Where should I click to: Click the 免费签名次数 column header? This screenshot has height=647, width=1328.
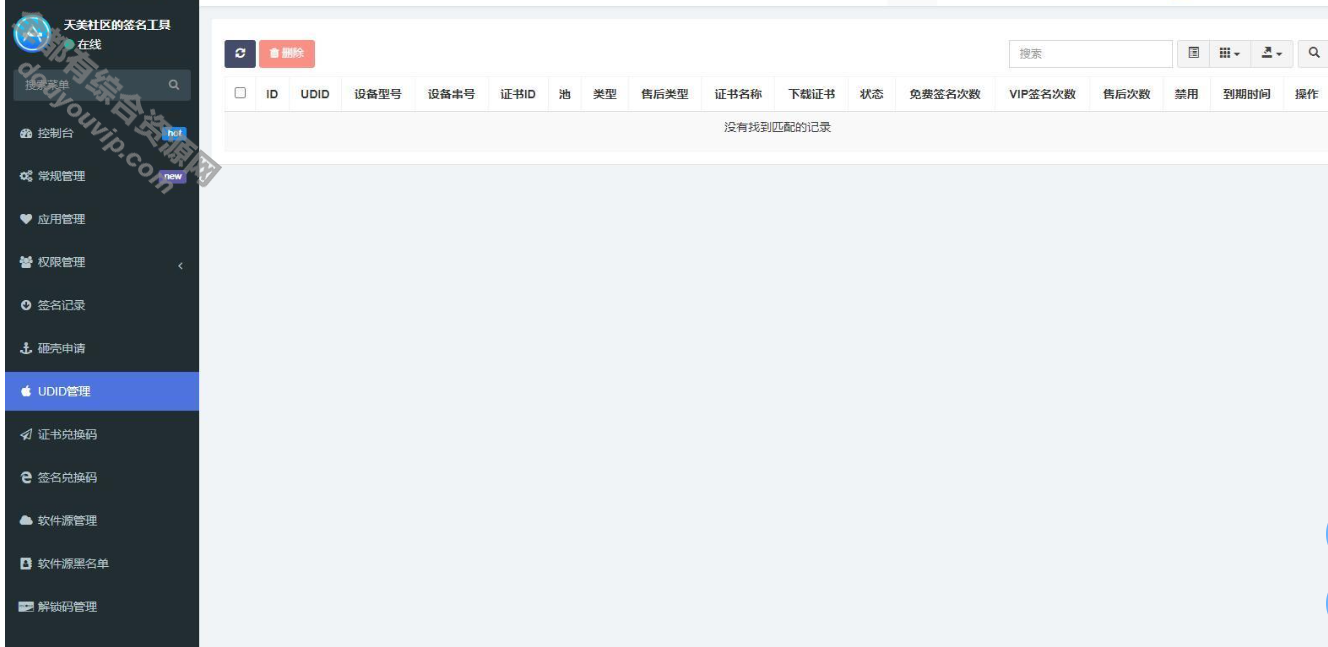point(945,94)
